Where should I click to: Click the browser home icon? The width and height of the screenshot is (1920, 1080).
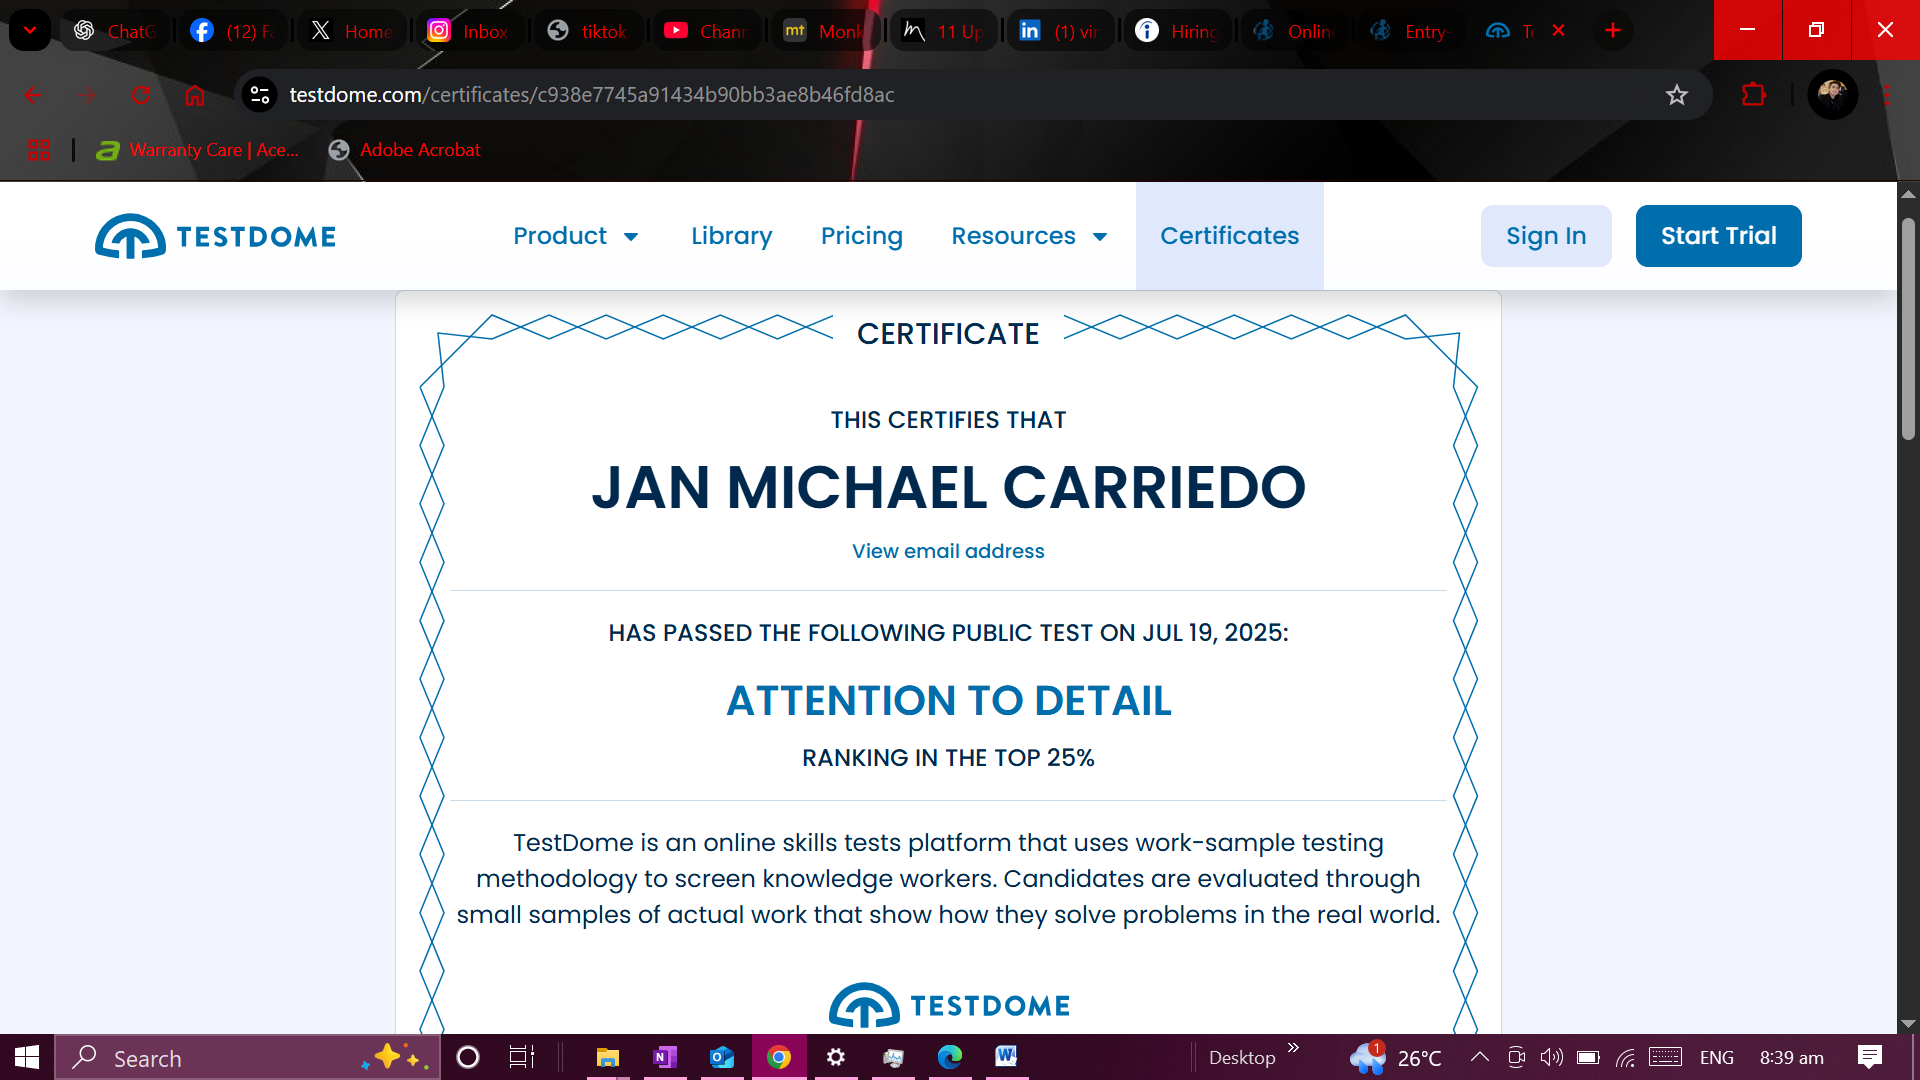pyautogui.click(x=194, y=95)
